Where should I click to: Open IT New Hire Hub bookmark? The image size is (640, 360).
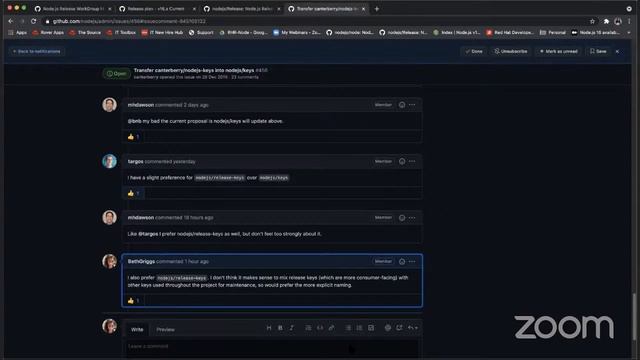(x=162, y=33)
